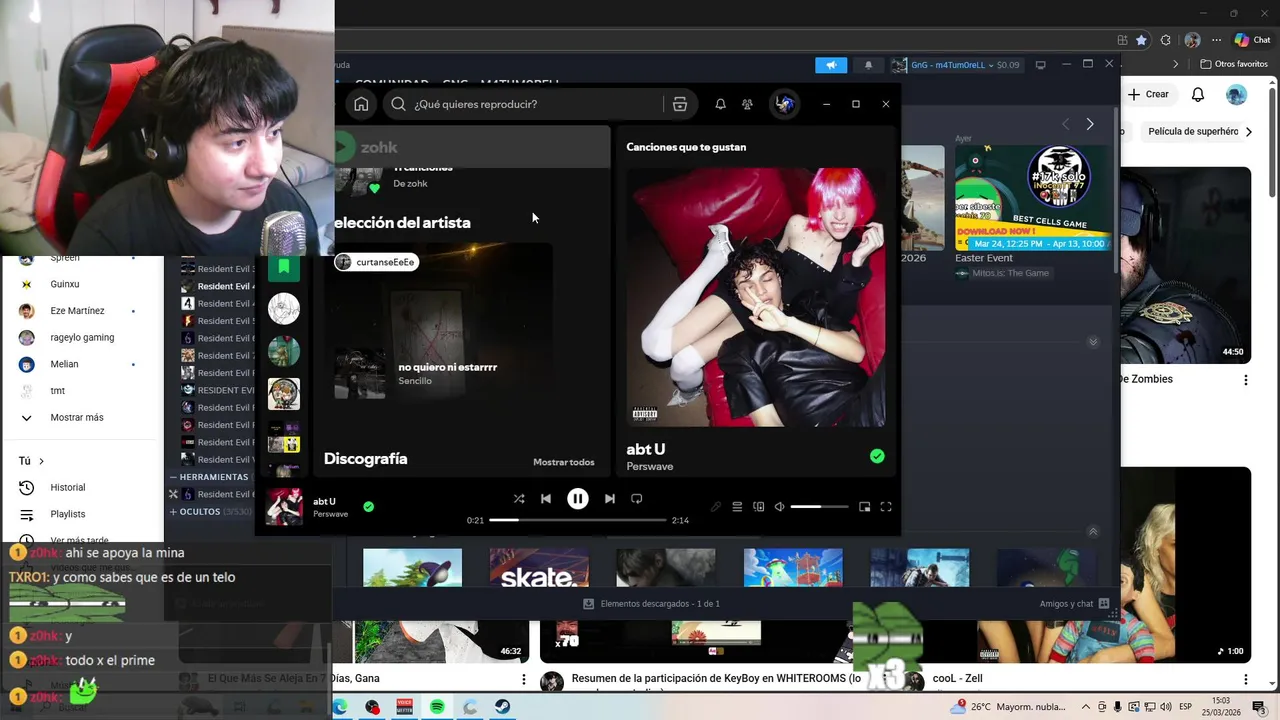Viewport: 1280px width, 720px height.
Task: Open Spotify friends activity icon
Action: coord(747,104)
